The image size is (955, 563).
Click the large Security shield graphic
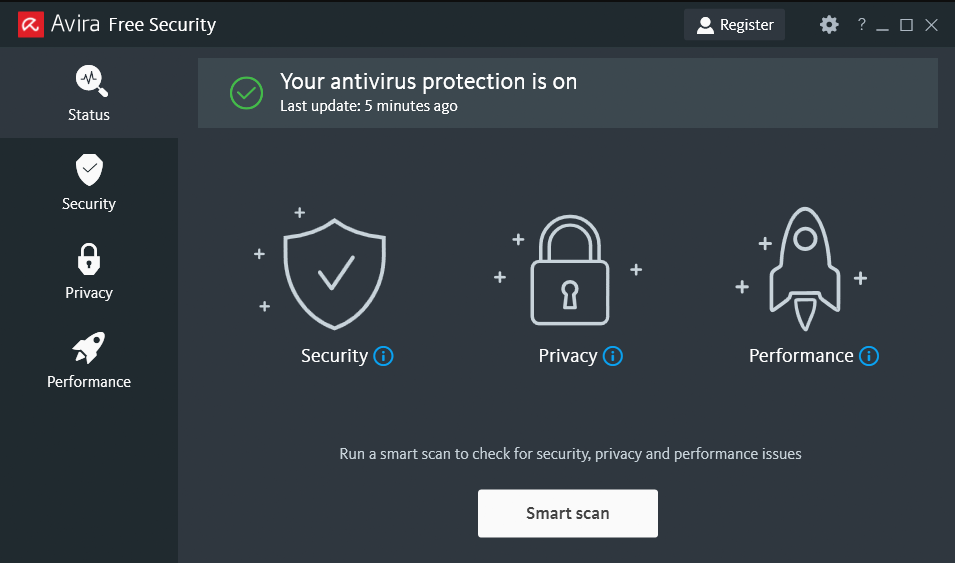point(334,274)
